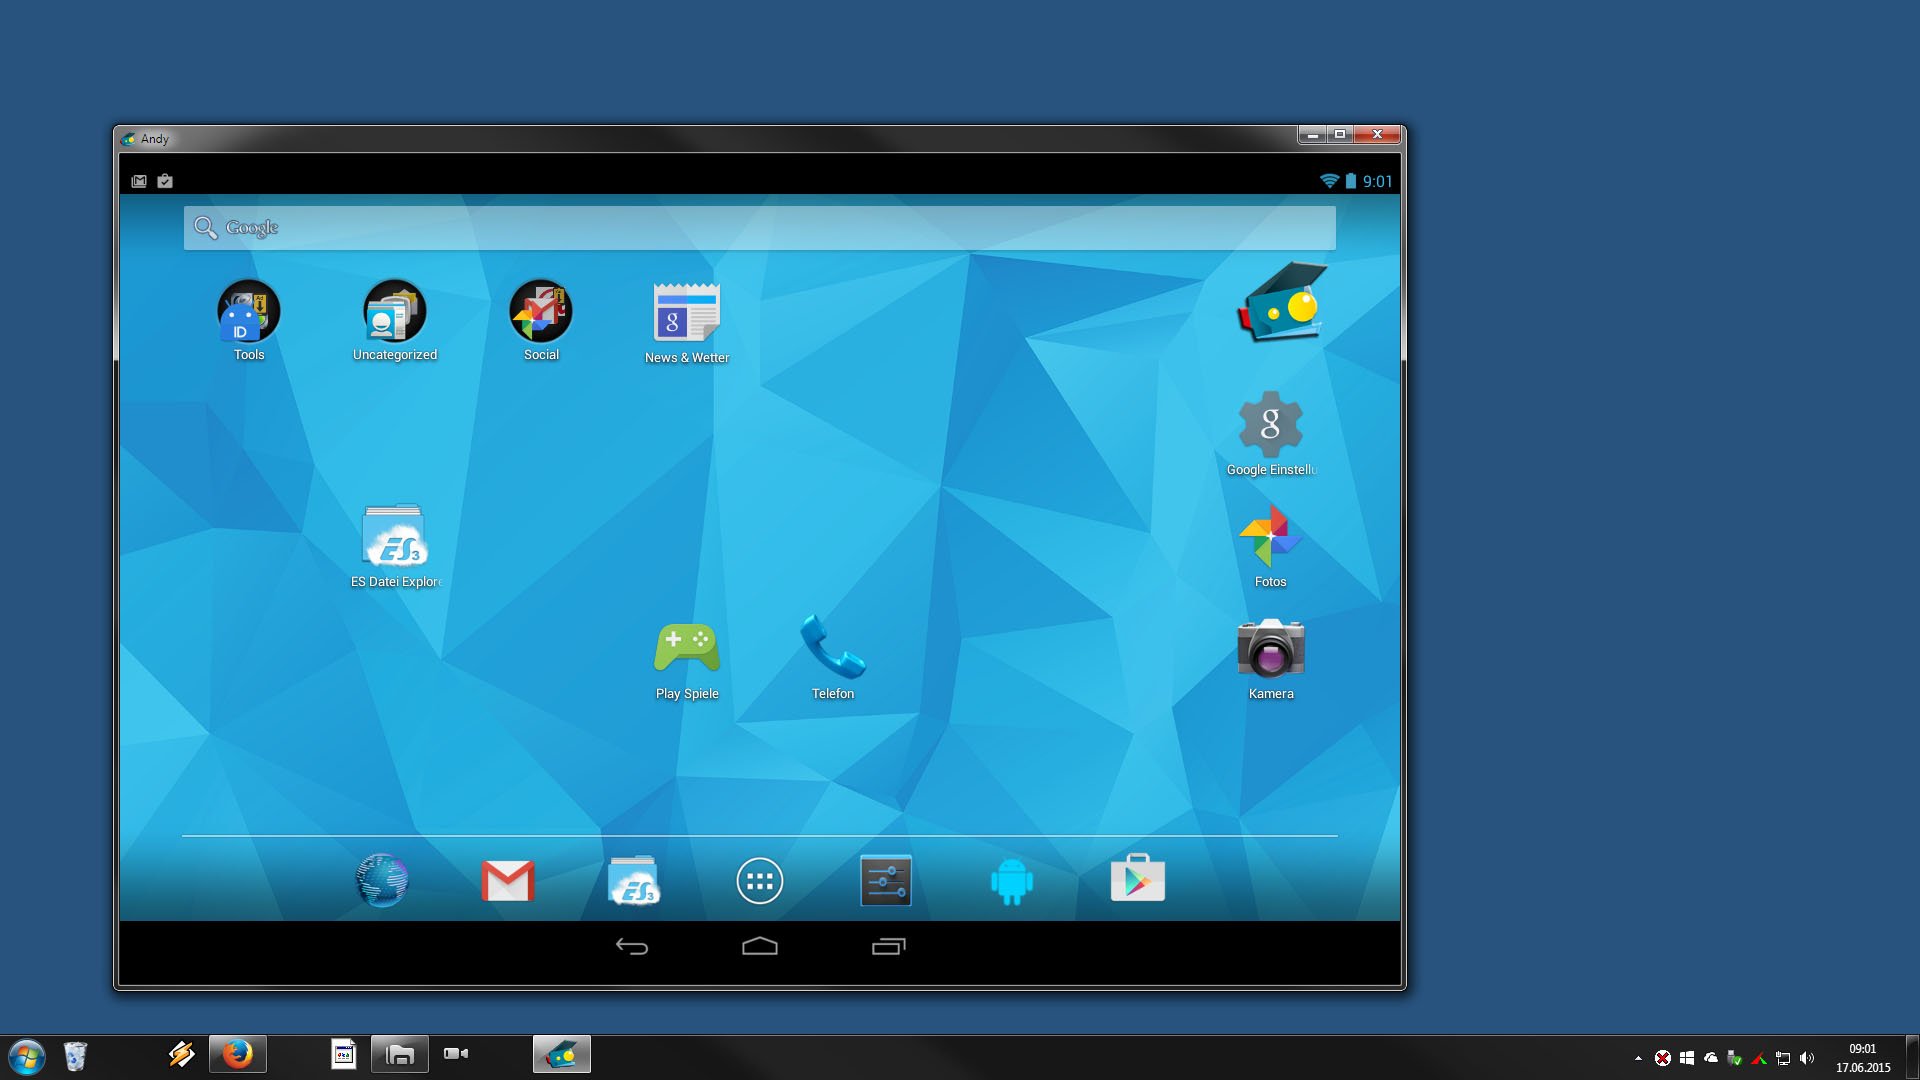Open Firefox browser in taskbar
The image size is (1920, 1080).
point(241,1054)
